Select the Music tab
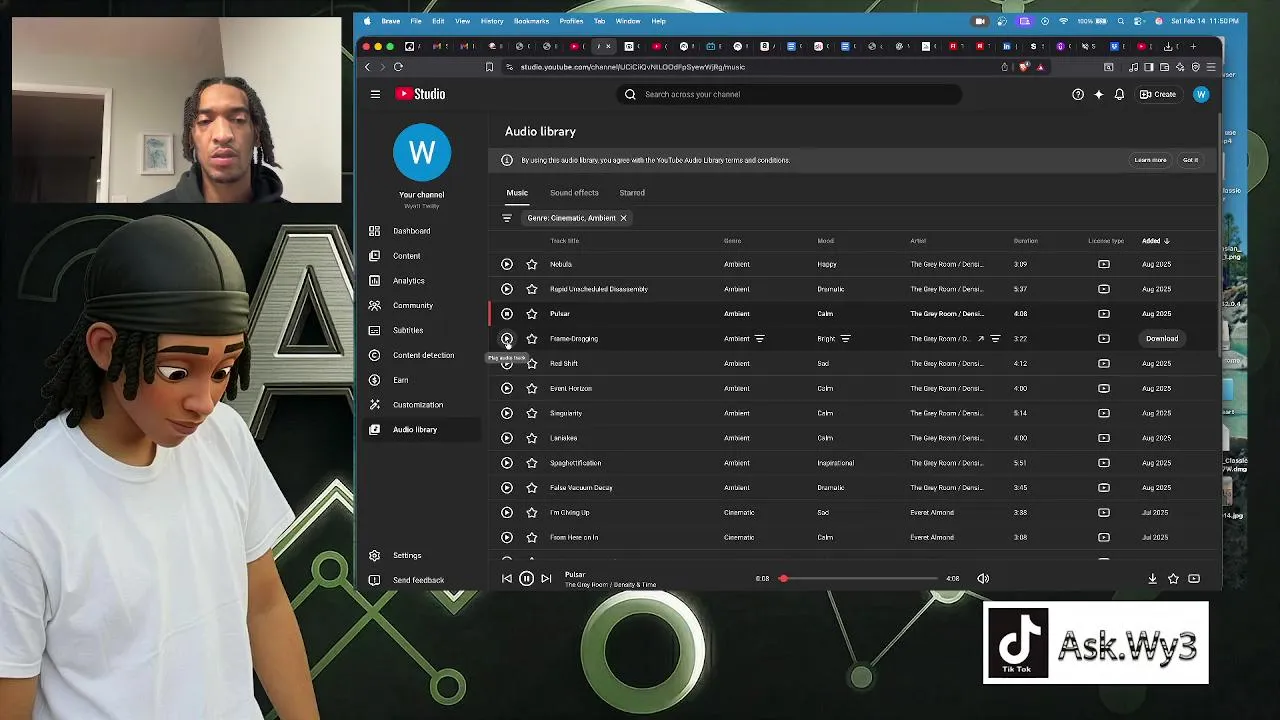This screenshot has height=720, width=1280. pos(517,193)
